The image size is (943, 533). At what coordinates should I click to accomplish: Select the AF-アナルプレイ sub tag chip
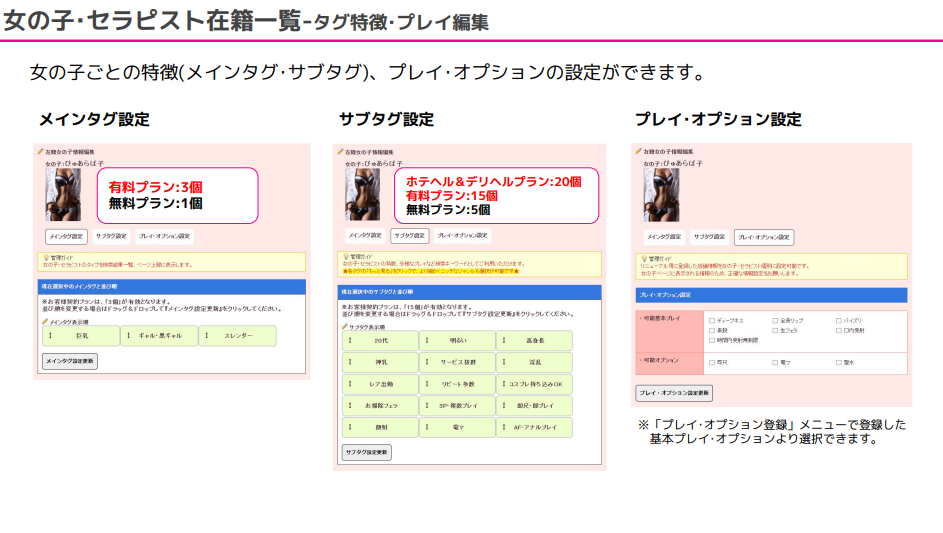click(x=534, y=427)
